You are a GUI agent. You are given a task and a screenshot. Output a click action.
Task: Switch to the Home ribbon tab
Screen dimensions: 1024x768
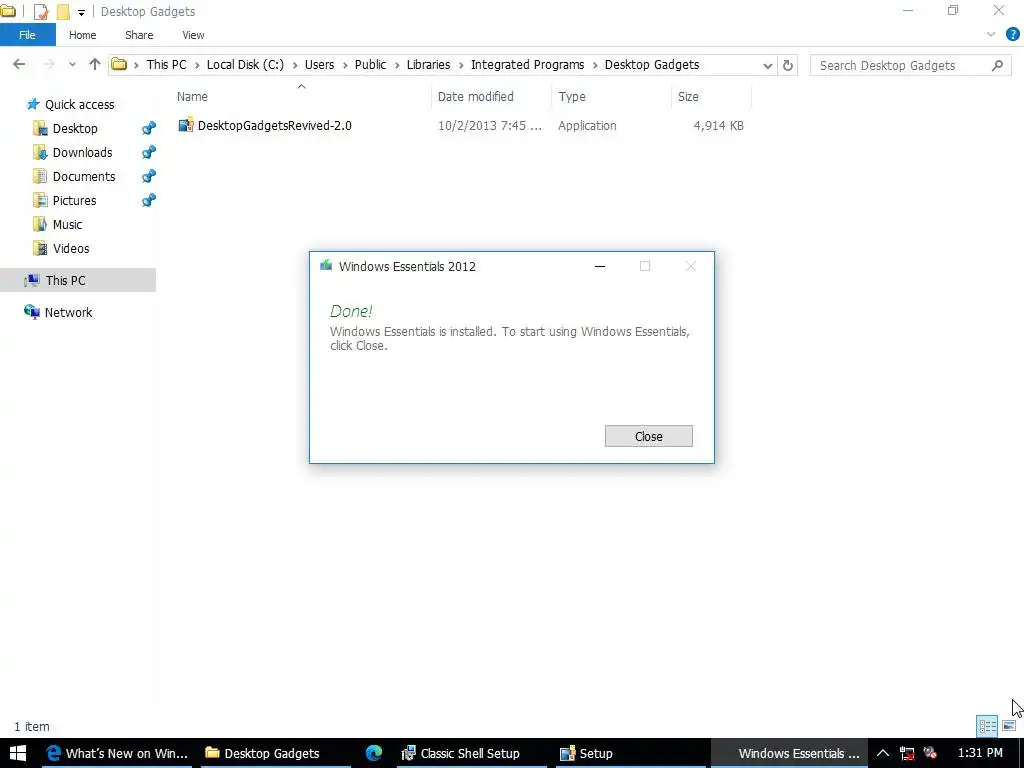point(82,35)
